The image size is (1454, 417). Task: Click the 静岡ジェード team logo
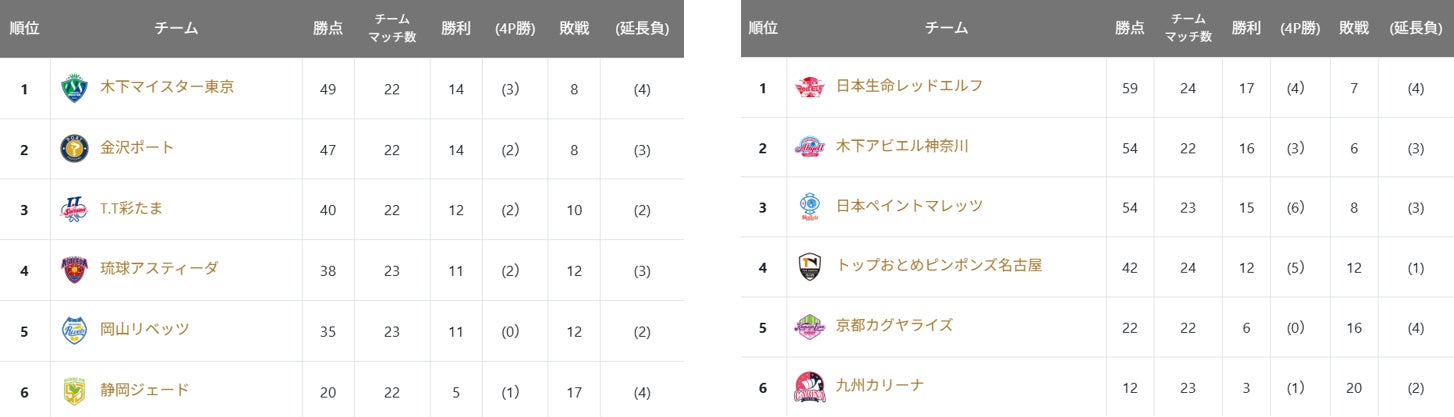click(74, 390)
